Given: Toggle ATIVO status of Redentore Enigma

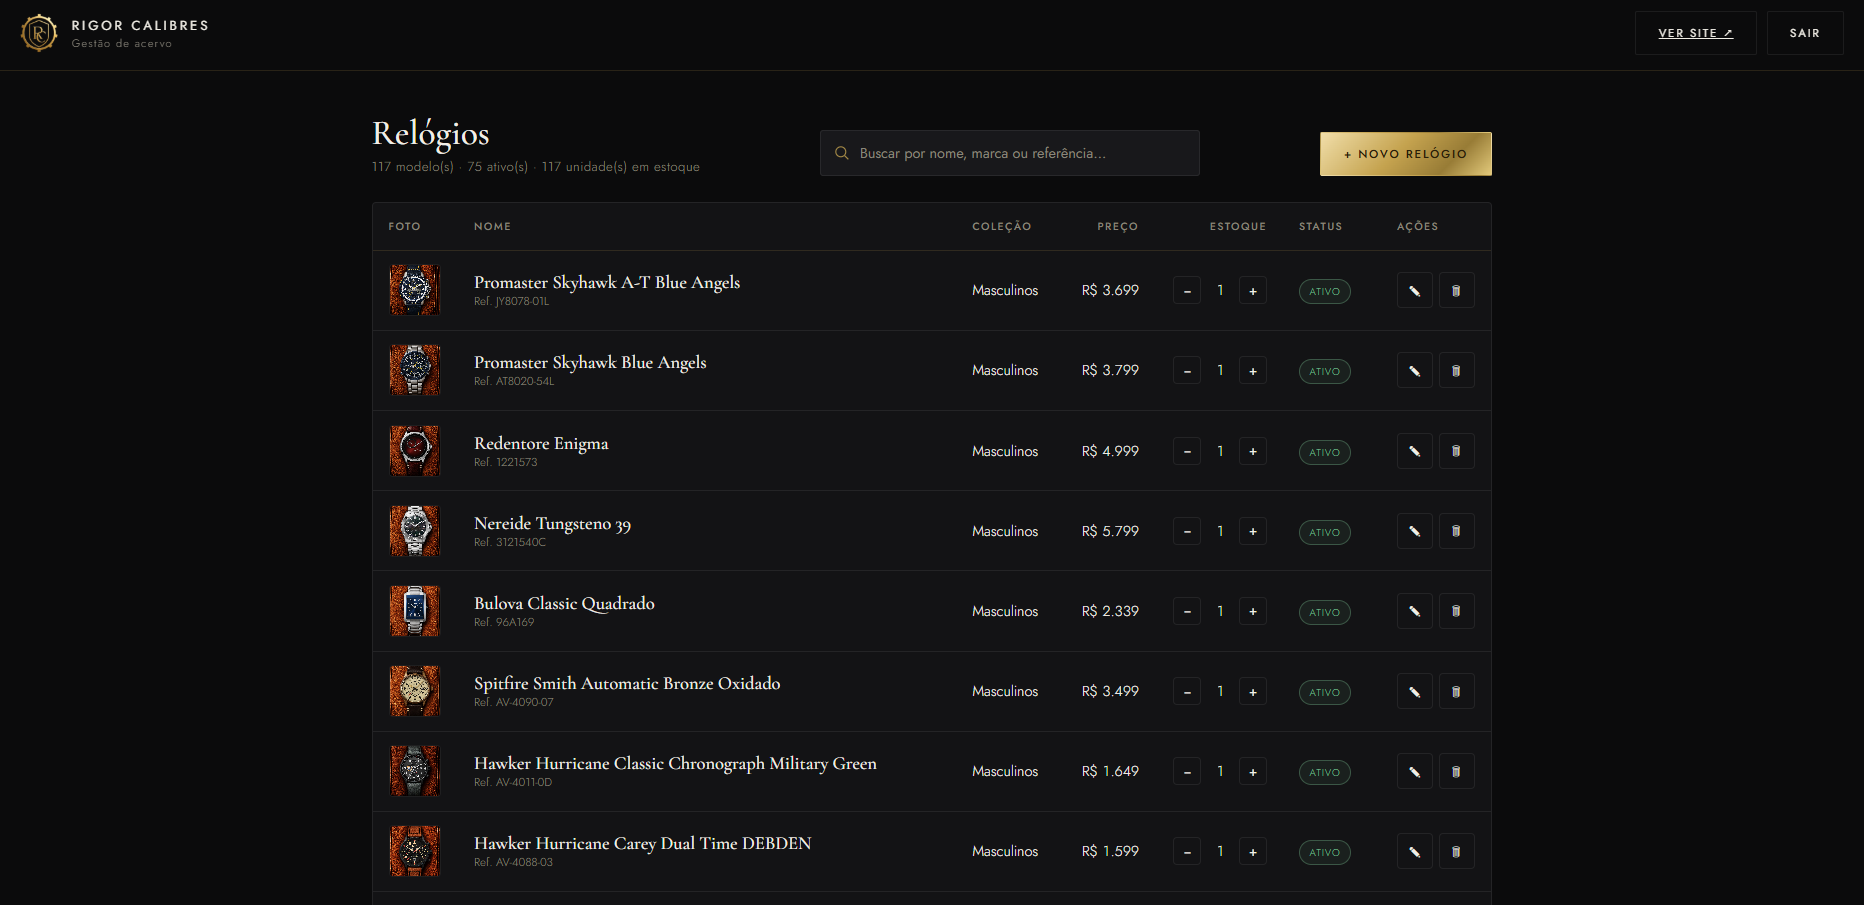Looking at the screenshot, I should [1324, 452].
